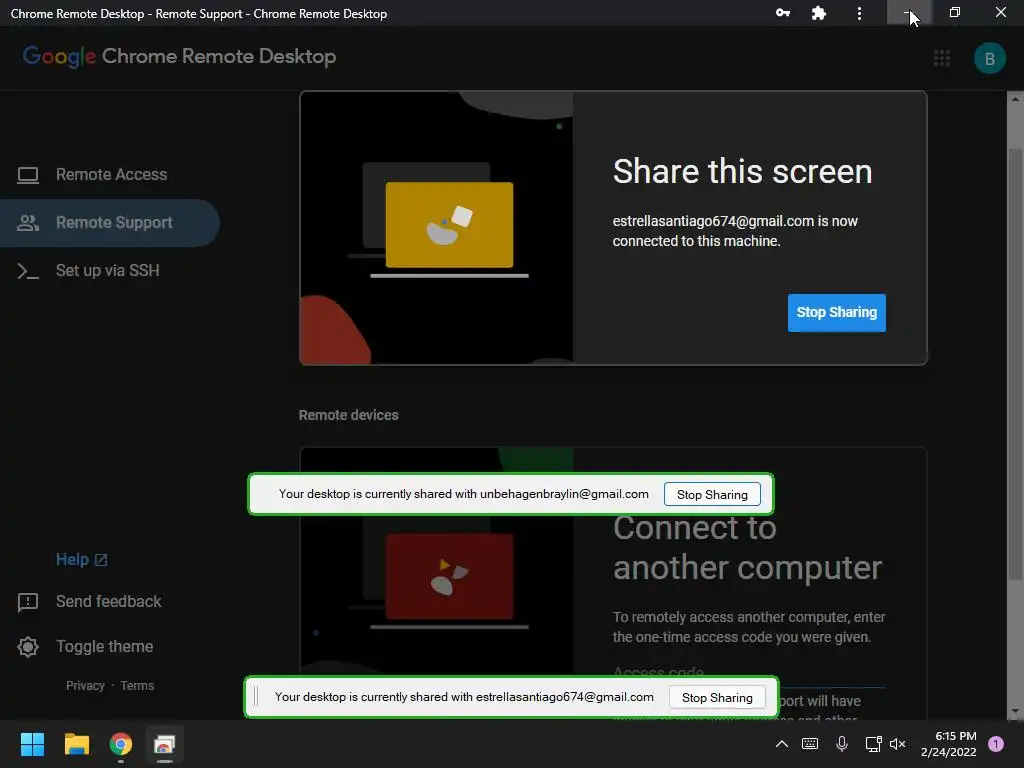Open the network tray icon
Image resolution: width=1024 pixels, height=768 pixels.
(x=873, y=744)
